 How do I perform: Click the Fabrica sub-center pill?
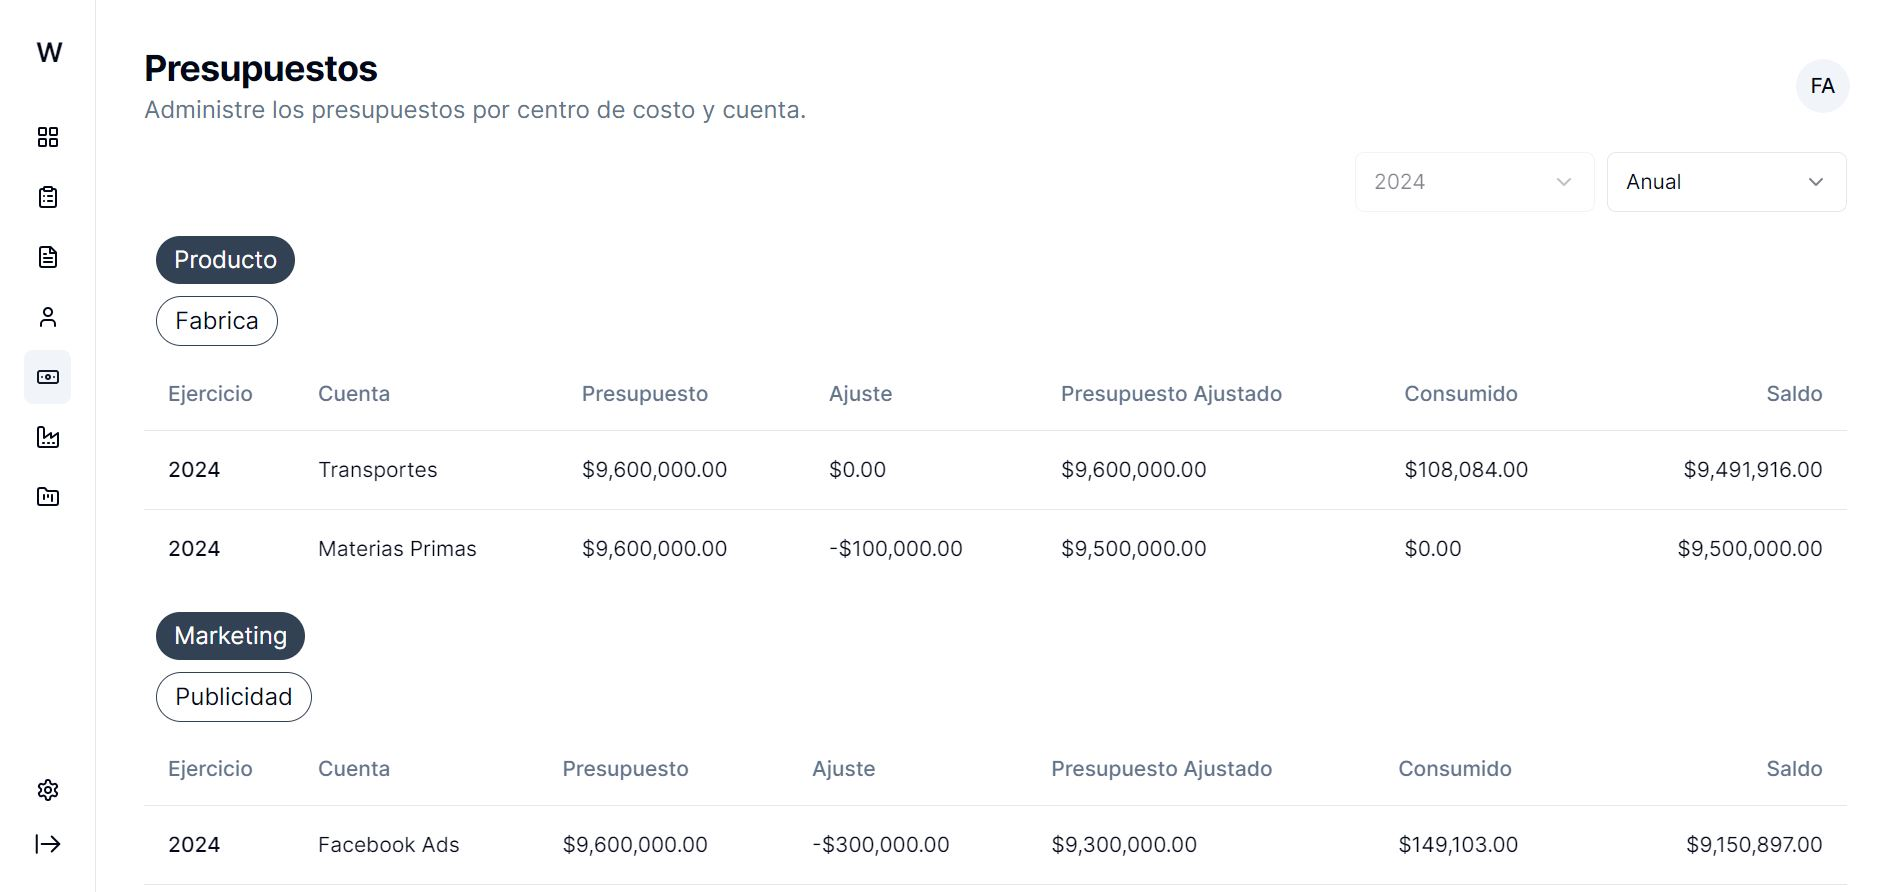click(217, 321)
